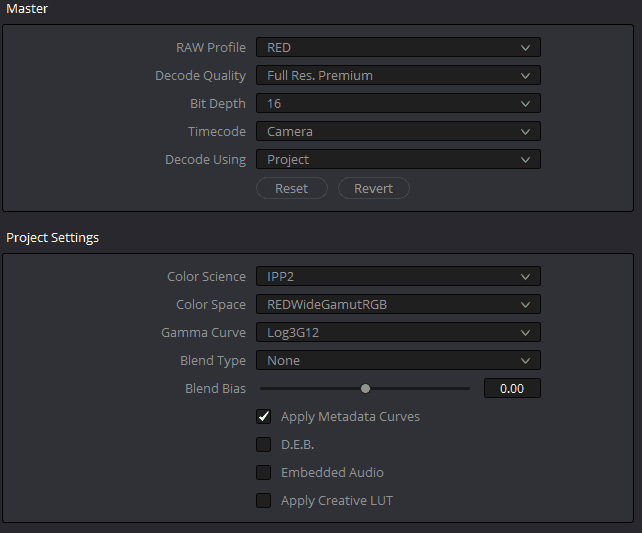The image size is (642, 533).
Task: Enable the Embedded Audio checkbox
Action: click(263, 472)
